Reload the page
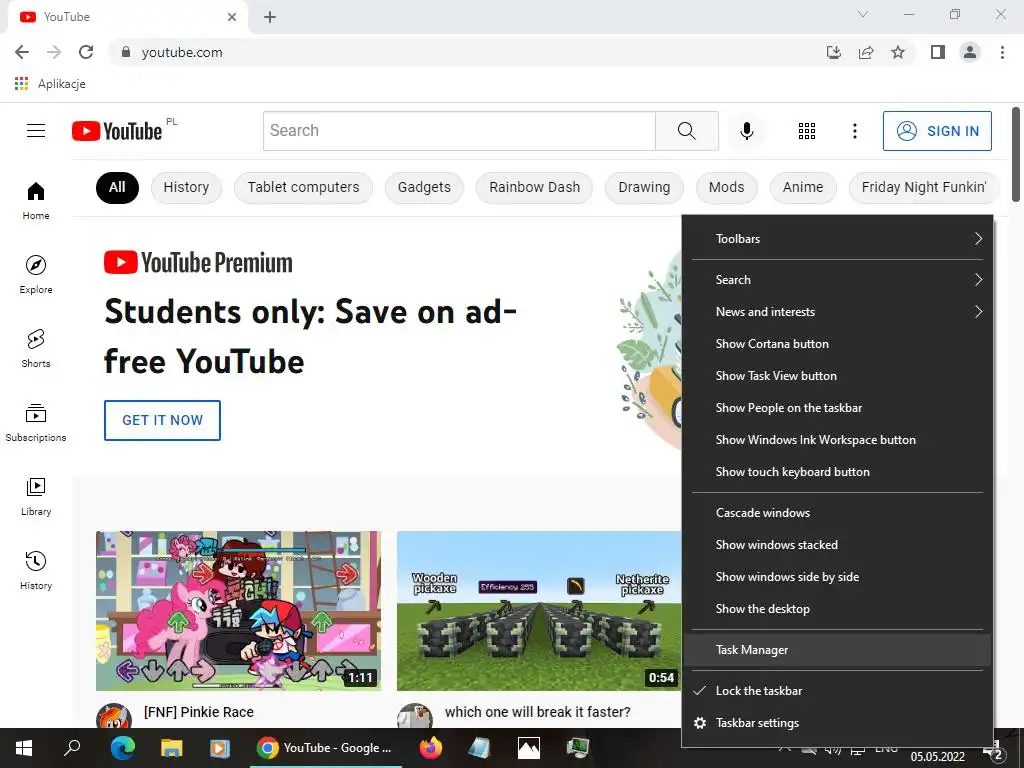This screenshot has width=1024, height=768. pyautogui.click(x=86, y=52)
